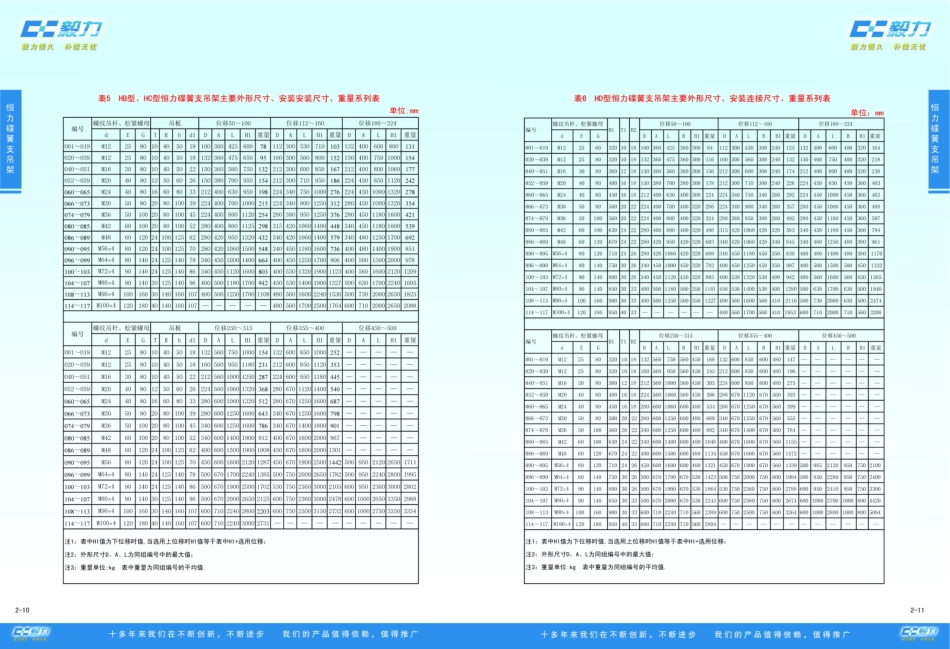Click 螺纹吊杆、松紧螺母 header in Table 5 upper section
This screenshot has height=649, width=950.
(121, 123)
